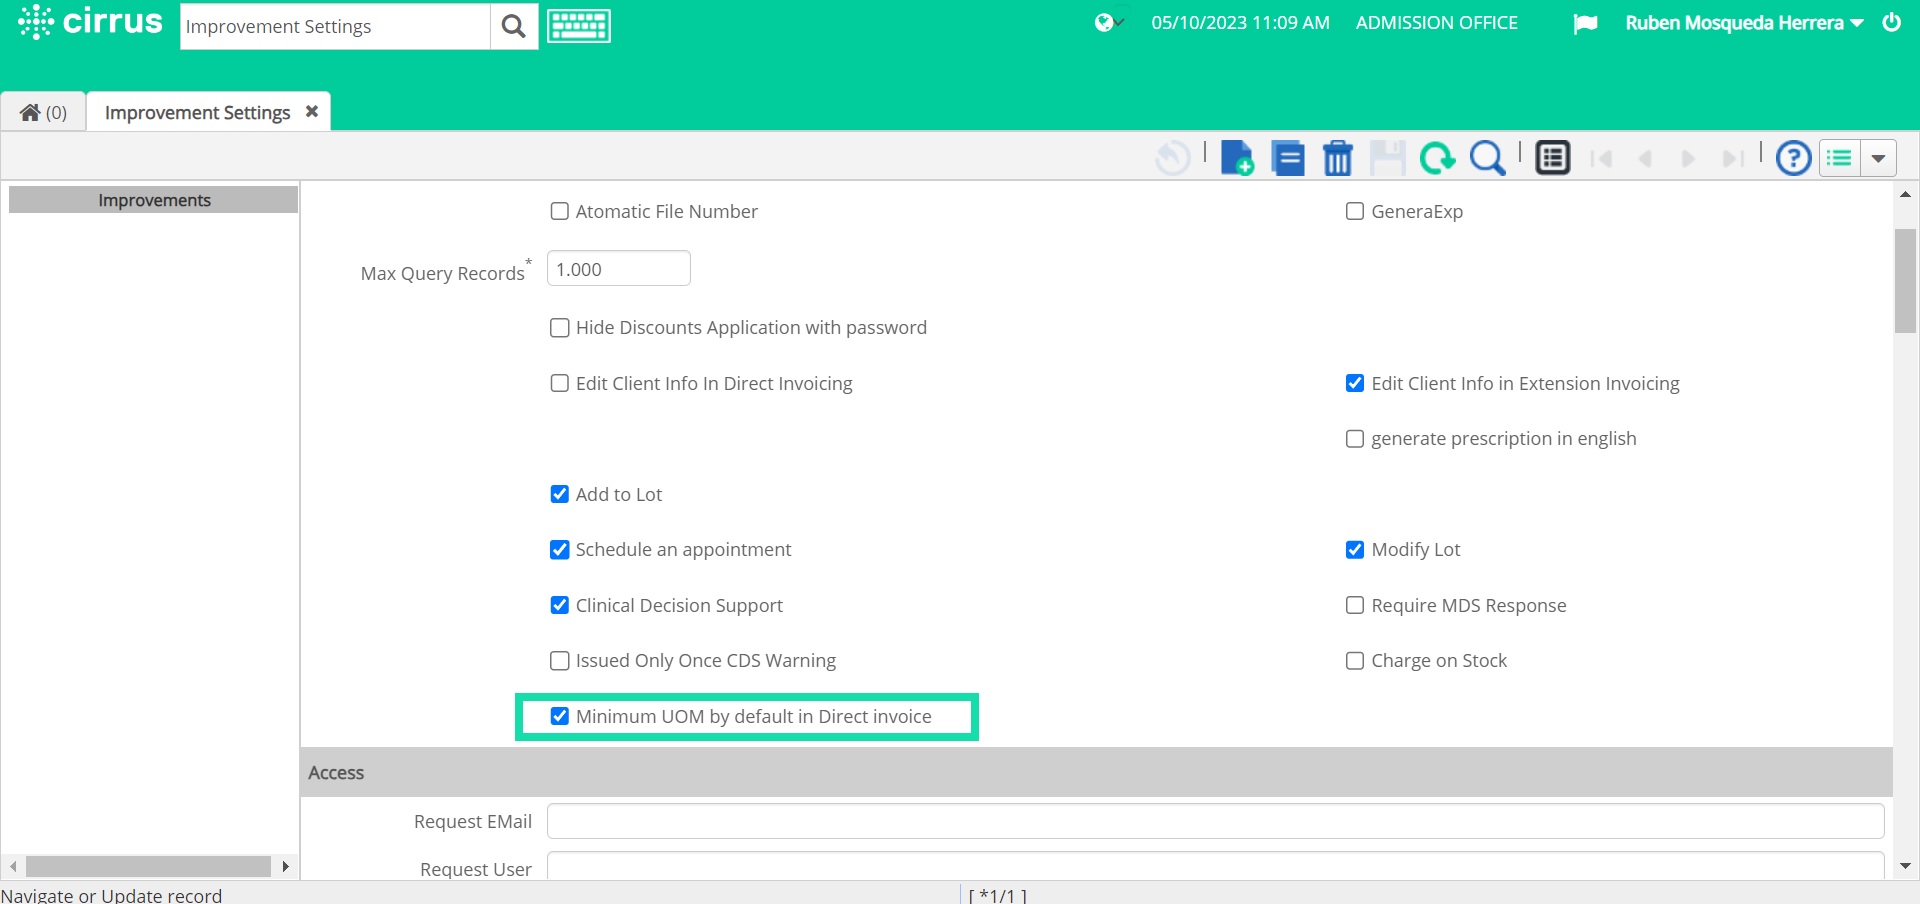The image size is (1920, 904).
Task: Open search using the magnifier icon
Action: (1487, 157)
